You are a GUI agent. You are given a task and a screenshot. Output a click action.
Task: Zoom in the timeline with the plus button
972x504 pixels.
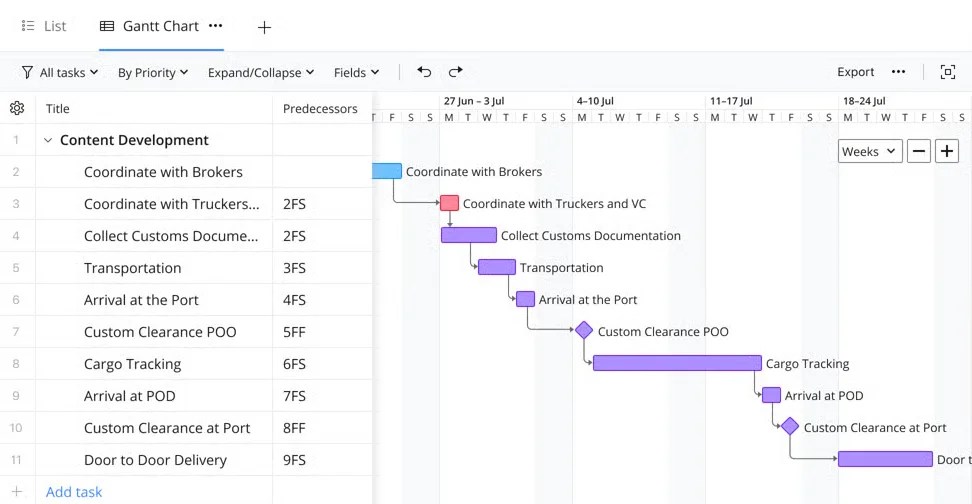tap(947, 151)
